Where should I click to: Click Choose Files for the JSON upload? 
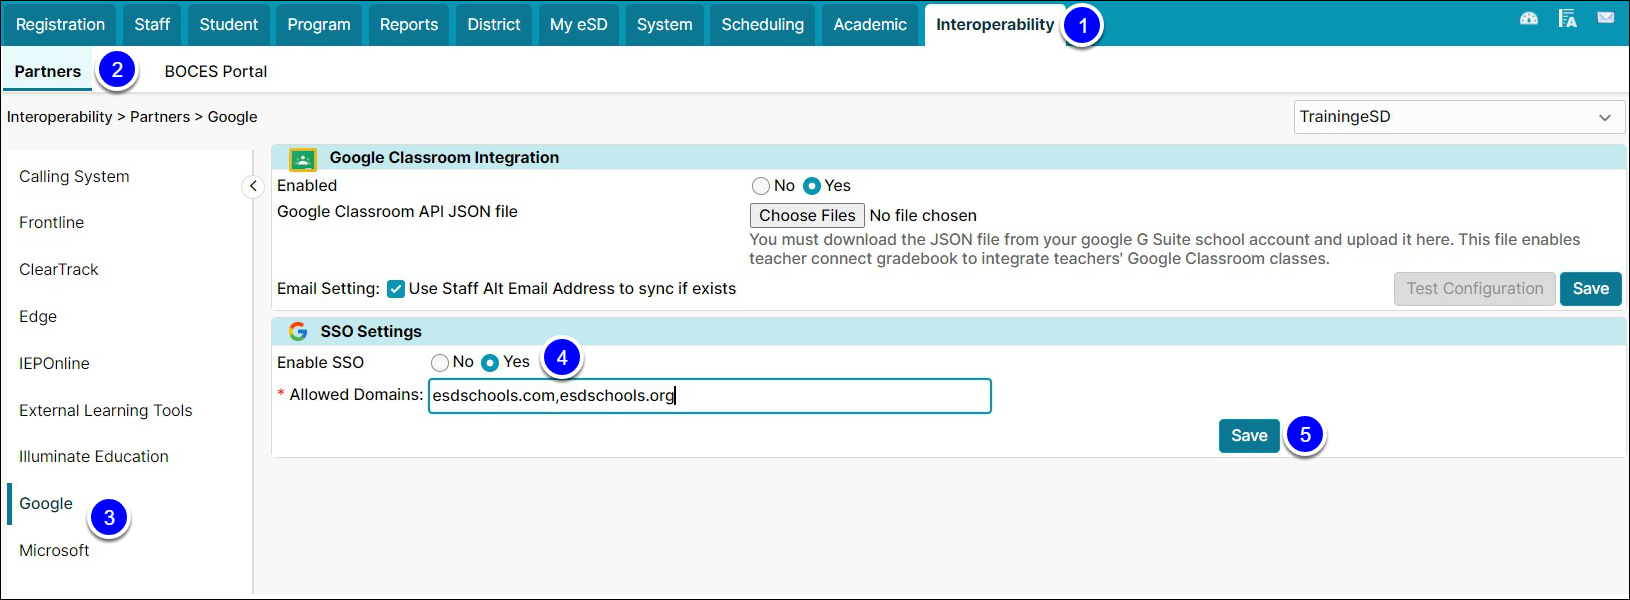pos(807,215)
